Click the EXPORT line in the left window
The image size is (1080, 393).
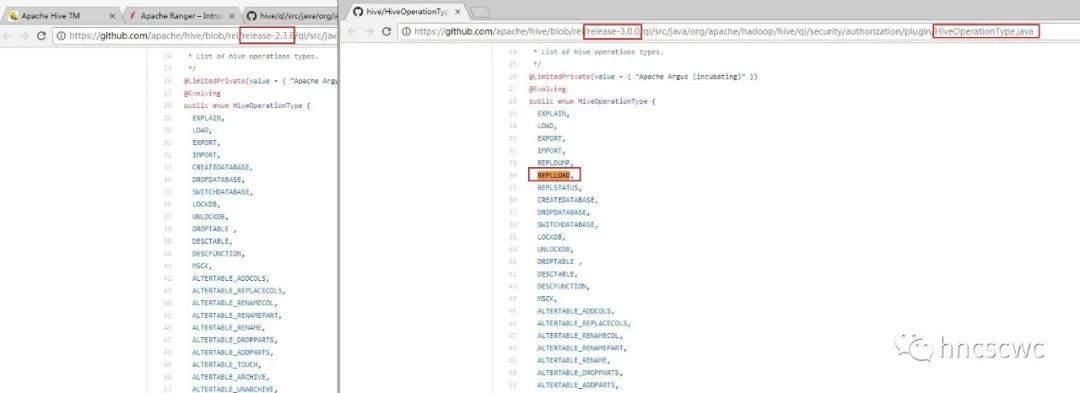coord(206,142)
